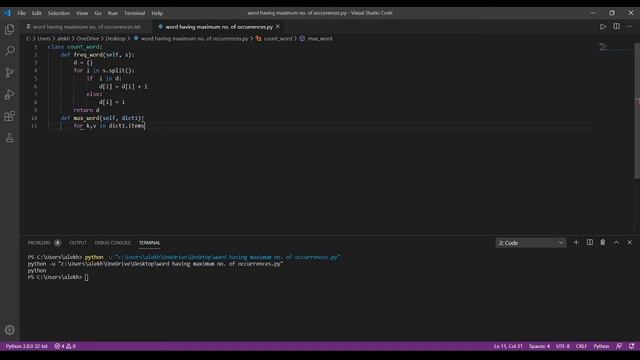
Task: Change language mode via 'Python' status
Action: point(601,346)
